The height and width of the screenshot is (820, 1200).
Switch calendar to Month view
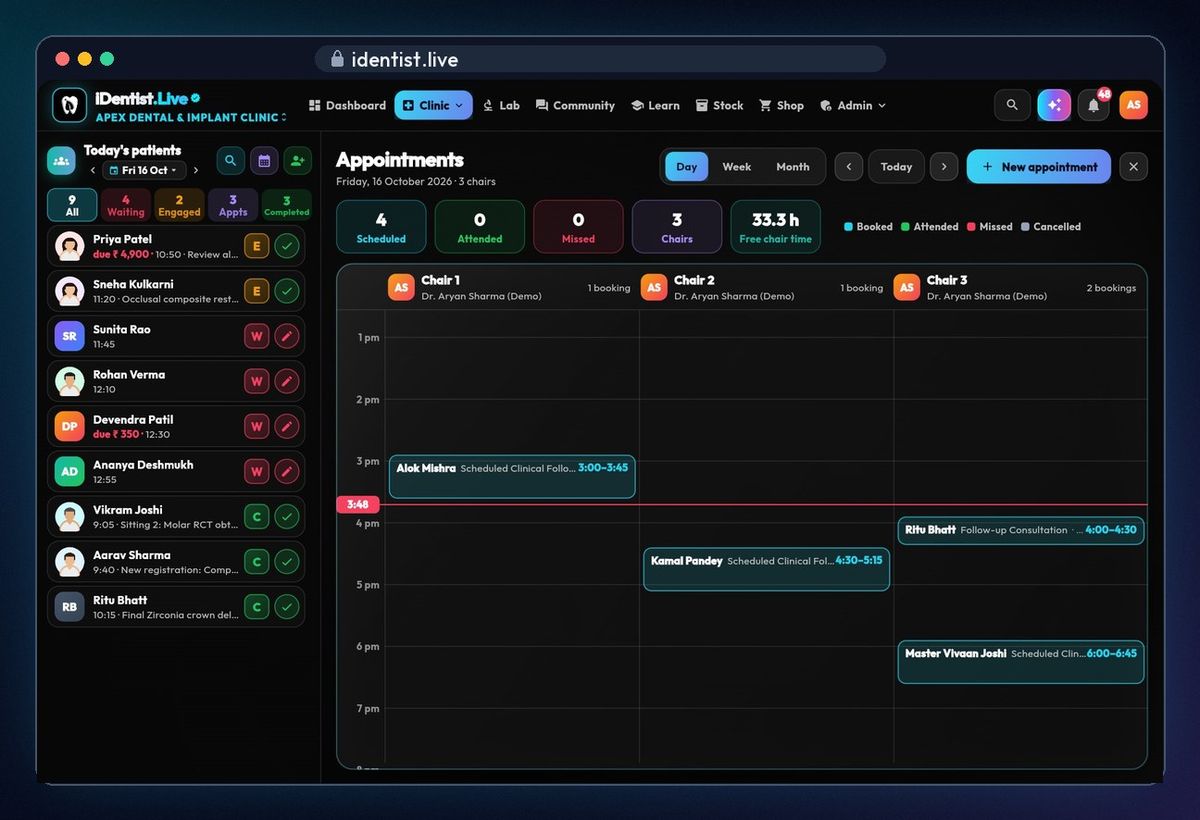pyautogui.click(x=793, y=167)
